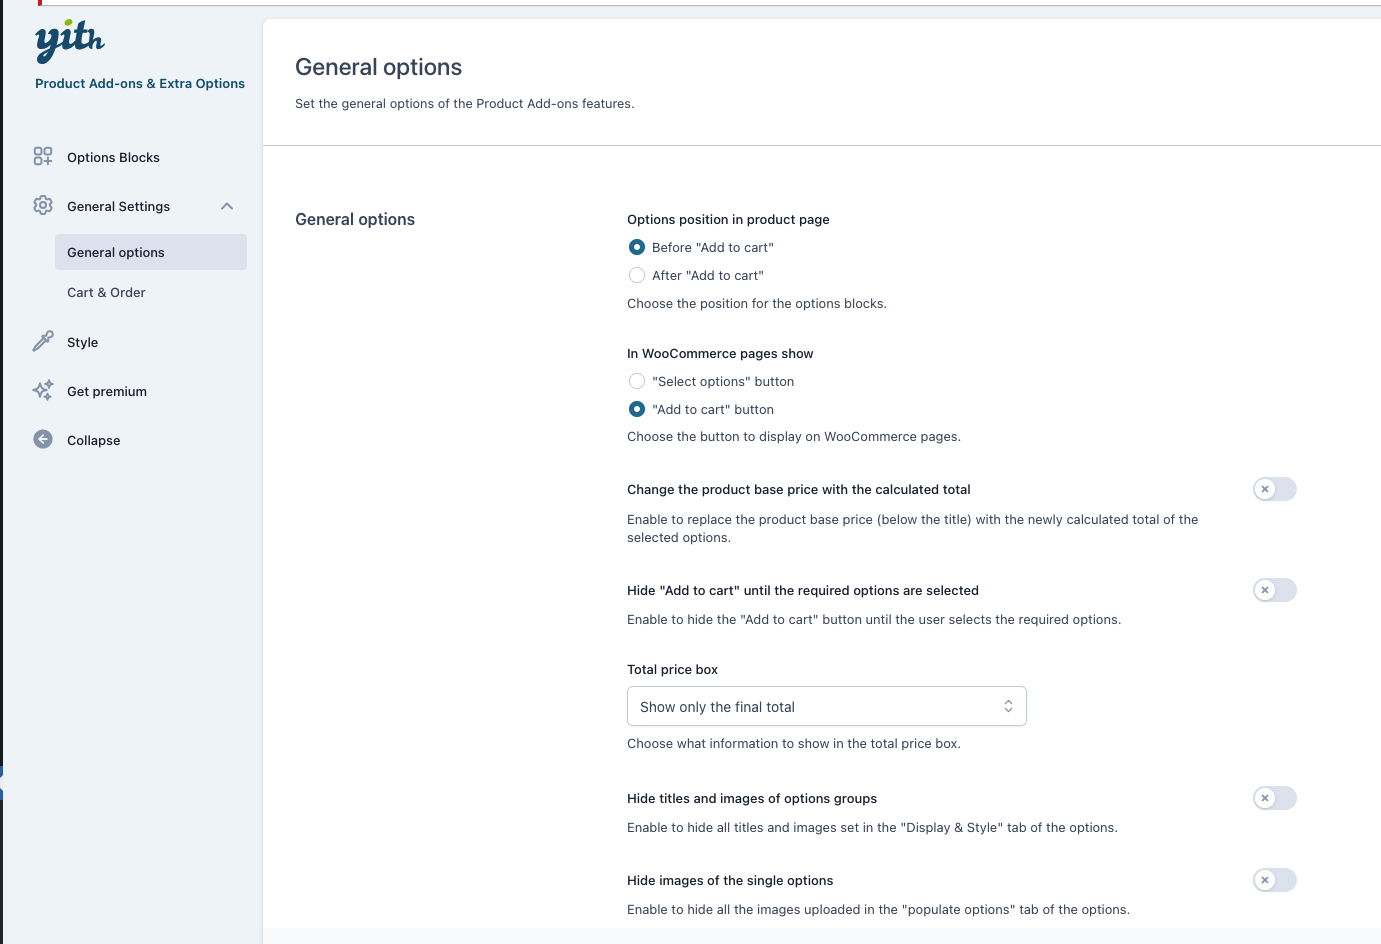Click the YITH logo

coord(70,41)
